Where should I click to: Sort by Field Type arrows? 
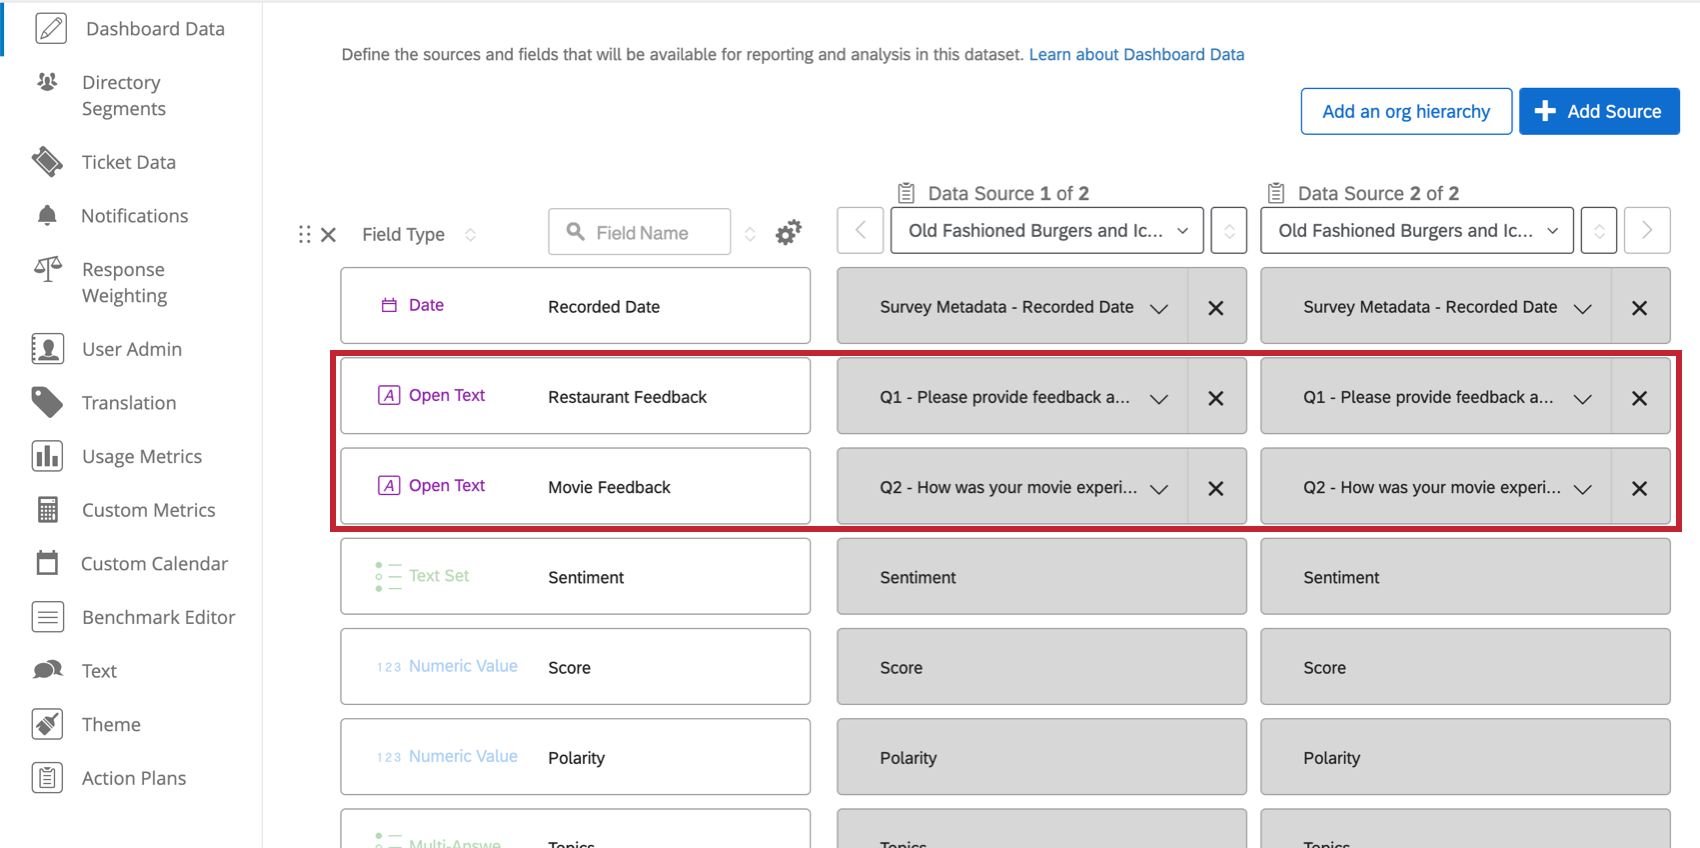click(470, 234)
